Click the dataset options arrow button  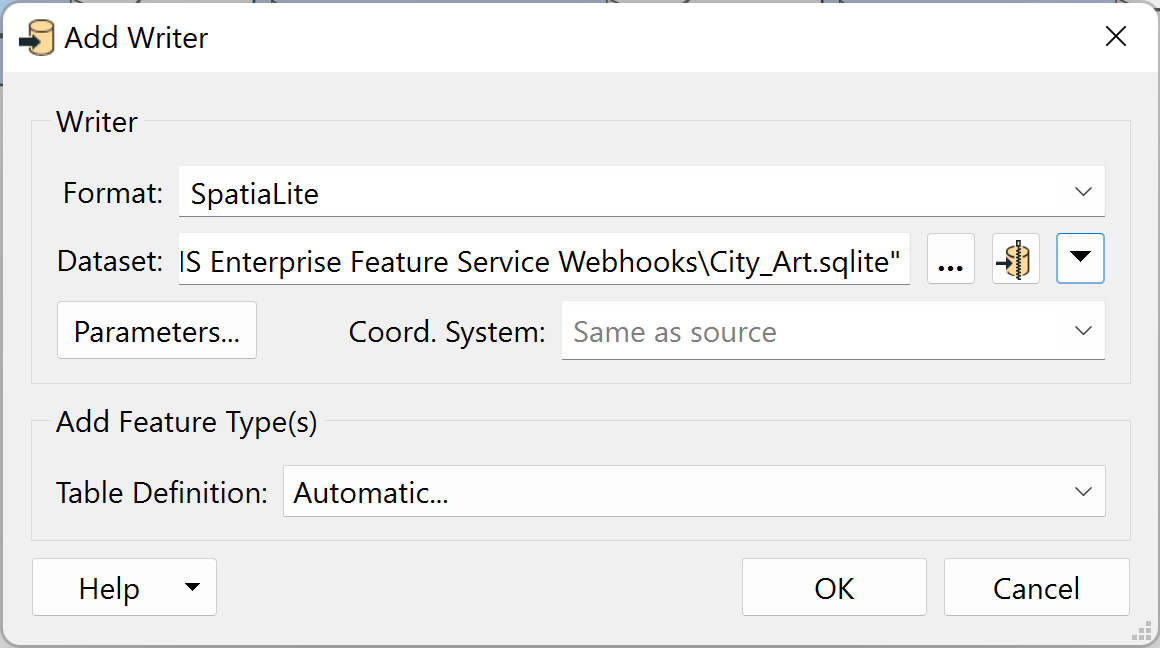[1080, 258]
